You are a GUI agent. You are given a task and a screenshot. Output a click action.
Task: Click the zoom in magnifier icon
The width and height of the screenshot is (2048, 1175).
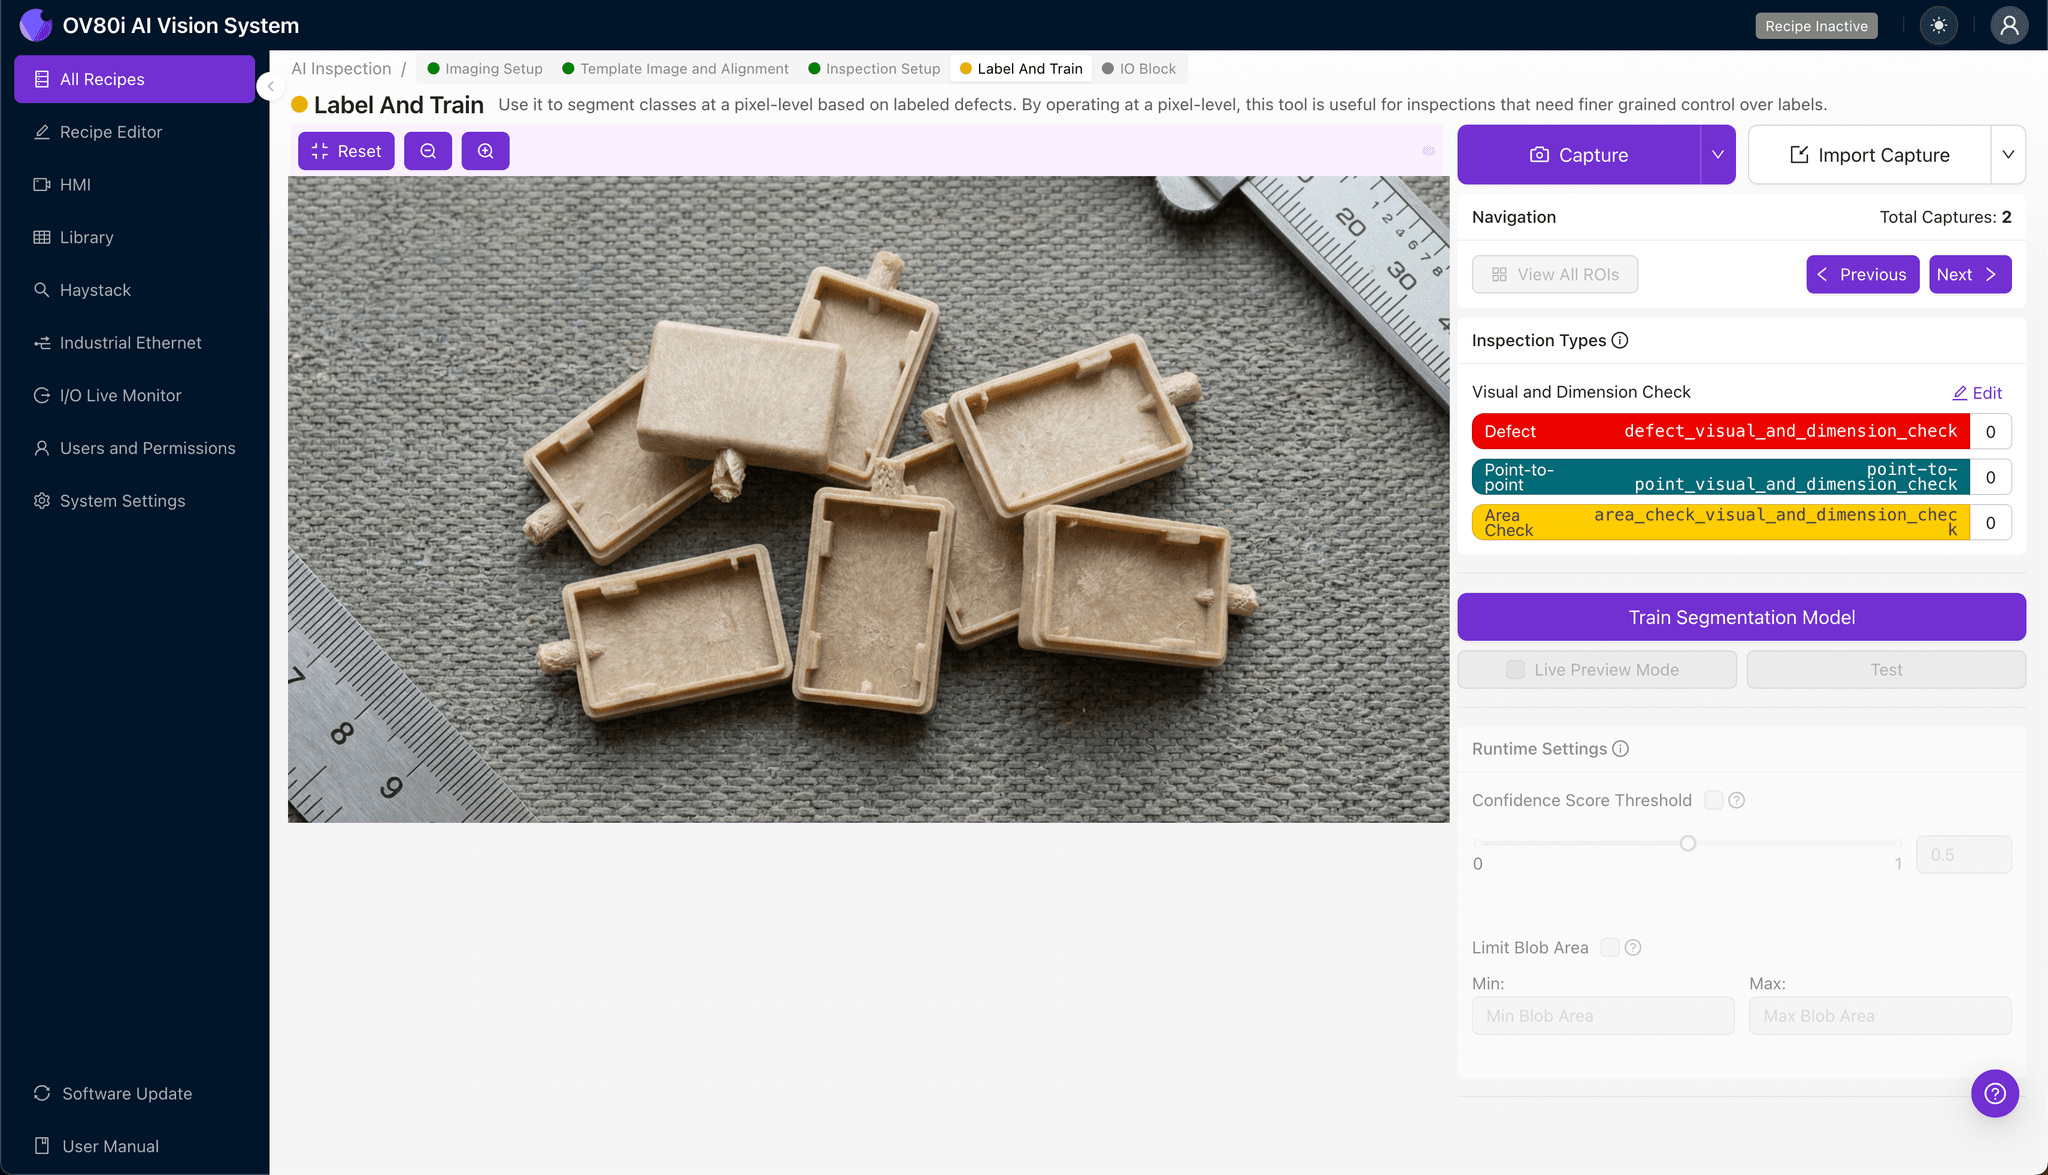(x=485, y=151)
